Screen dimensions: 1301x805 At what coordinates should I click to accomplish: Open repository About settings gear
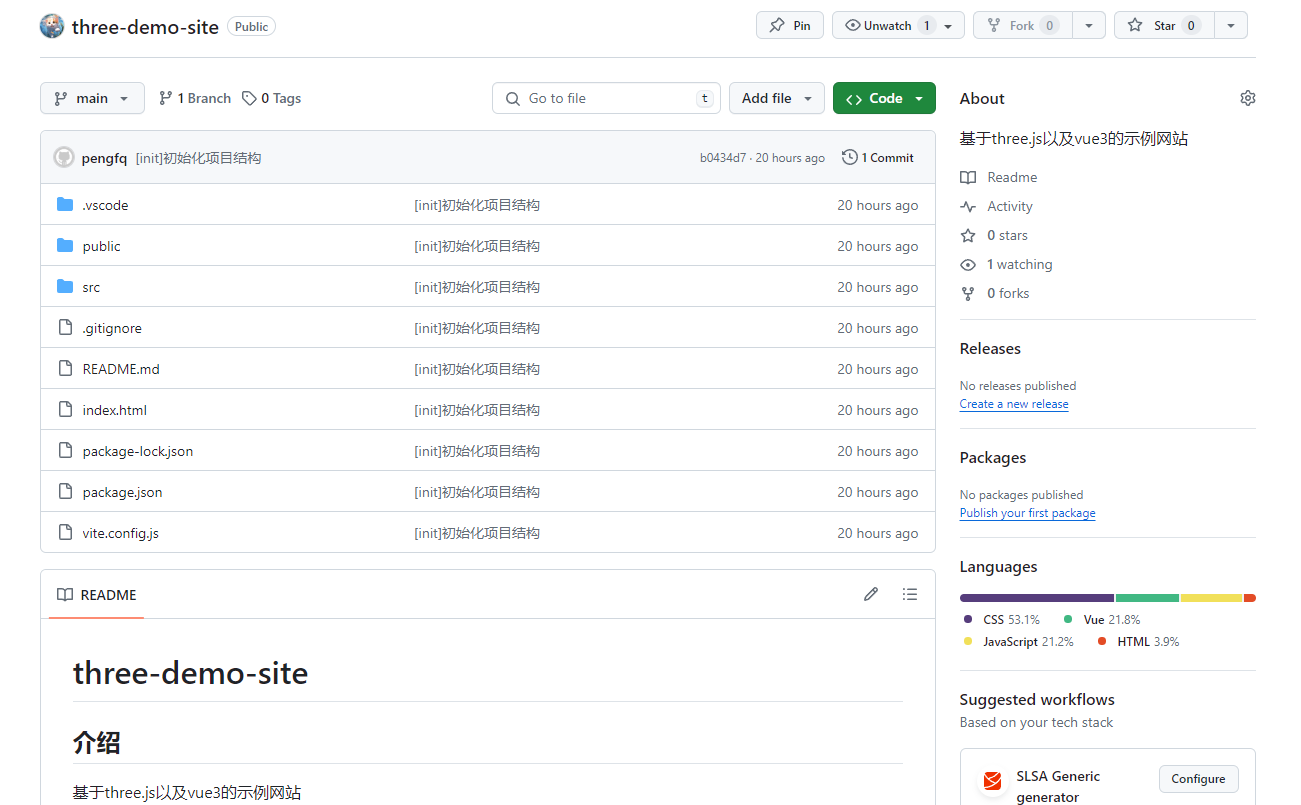[x=1247, y=98]
